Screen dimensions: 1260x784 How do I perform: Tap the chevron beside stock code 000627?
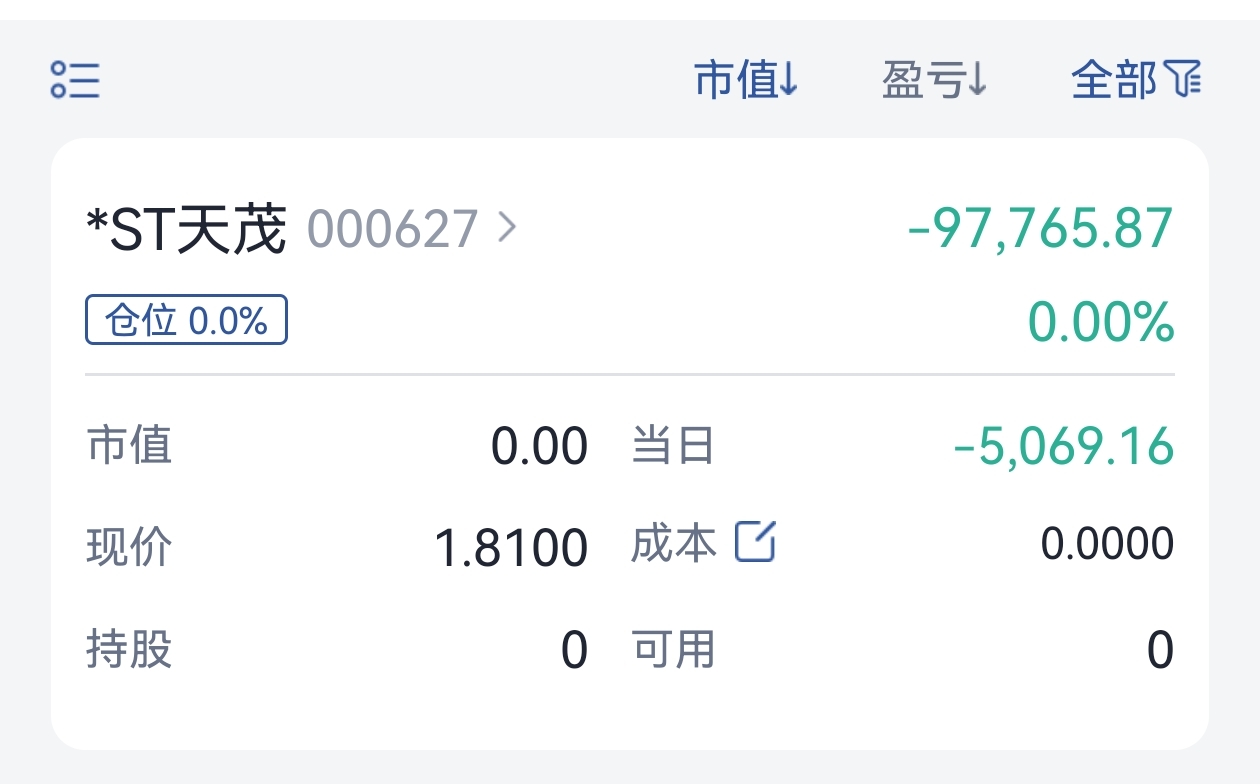point(507,229)
